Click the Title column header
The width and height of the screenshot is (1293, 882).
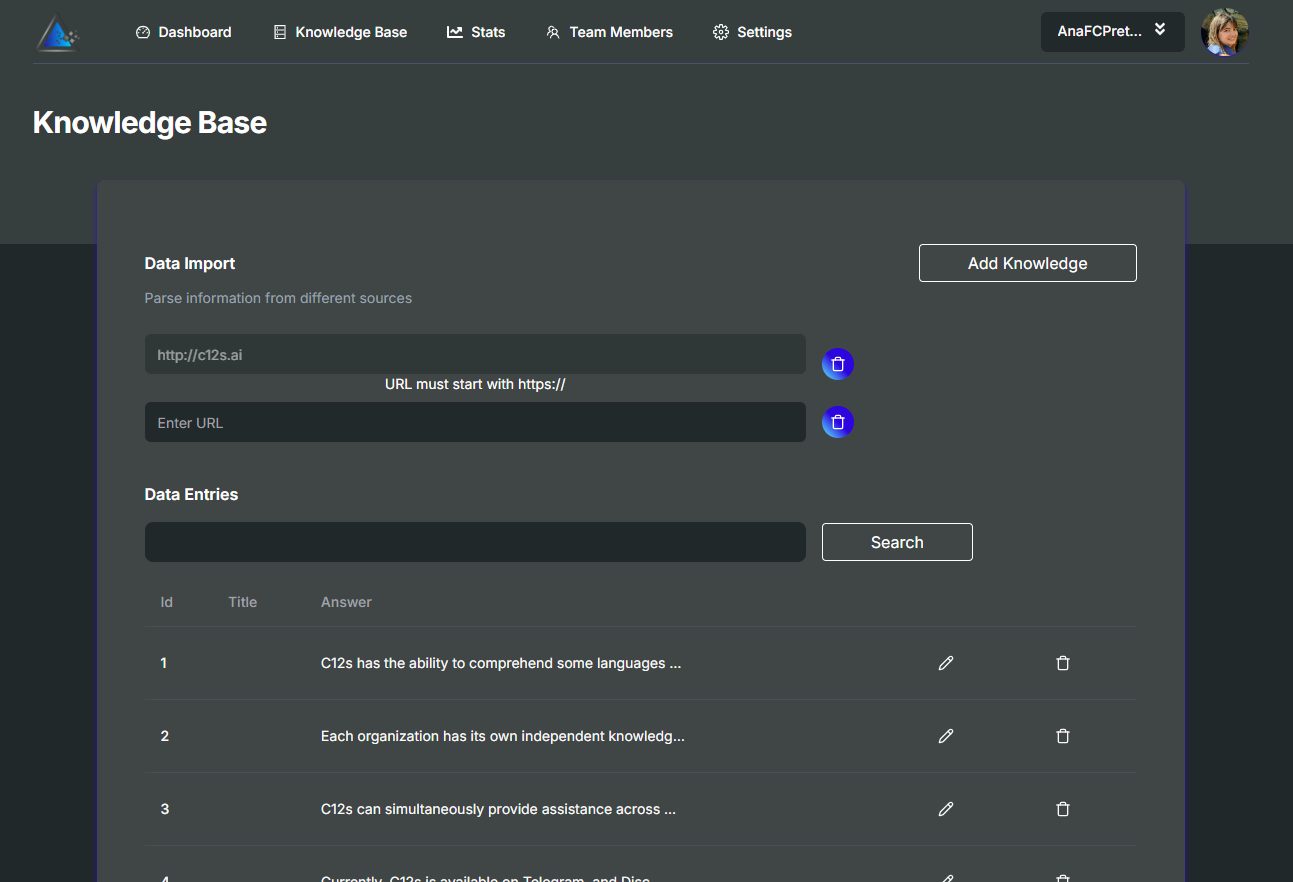pos(243,602)
